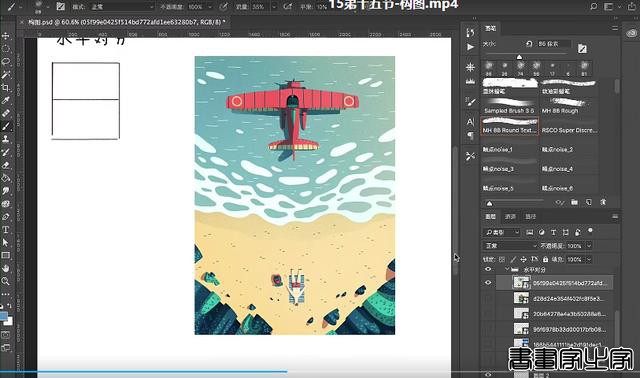
Task: Select the Brushes panel tab
Action: point(490,28)
